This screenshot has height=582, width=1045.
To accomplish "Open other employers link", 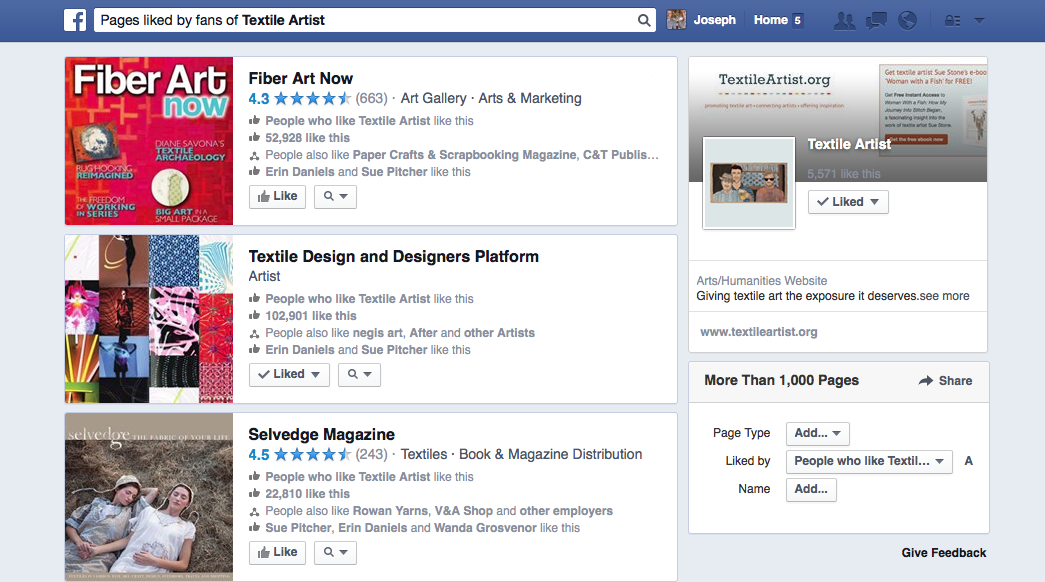I will pyautogui.click(x=566, y=511).
